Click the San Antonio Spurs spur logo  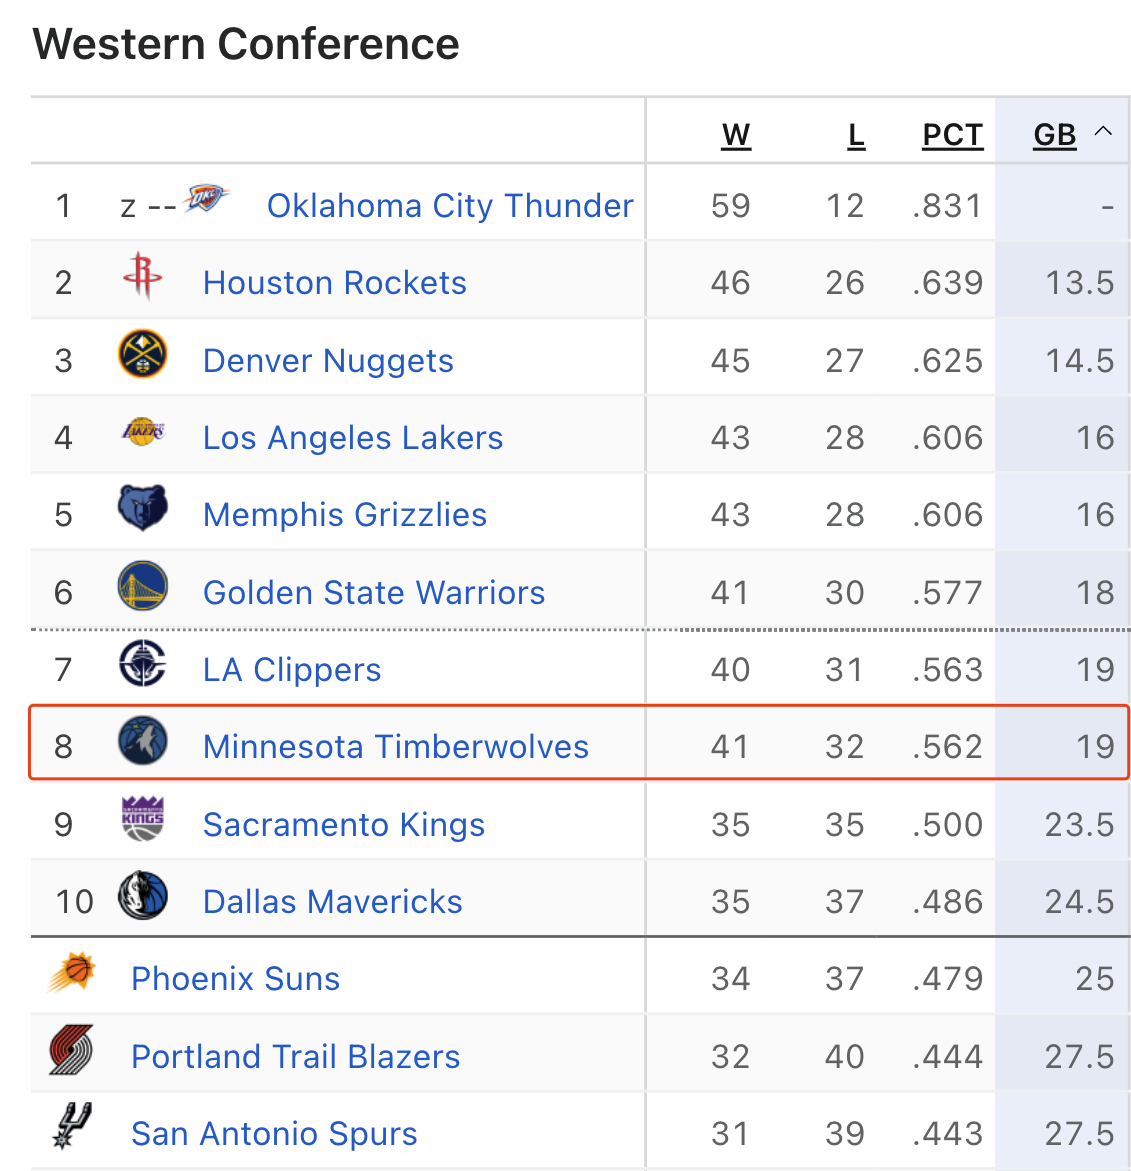72,1126
